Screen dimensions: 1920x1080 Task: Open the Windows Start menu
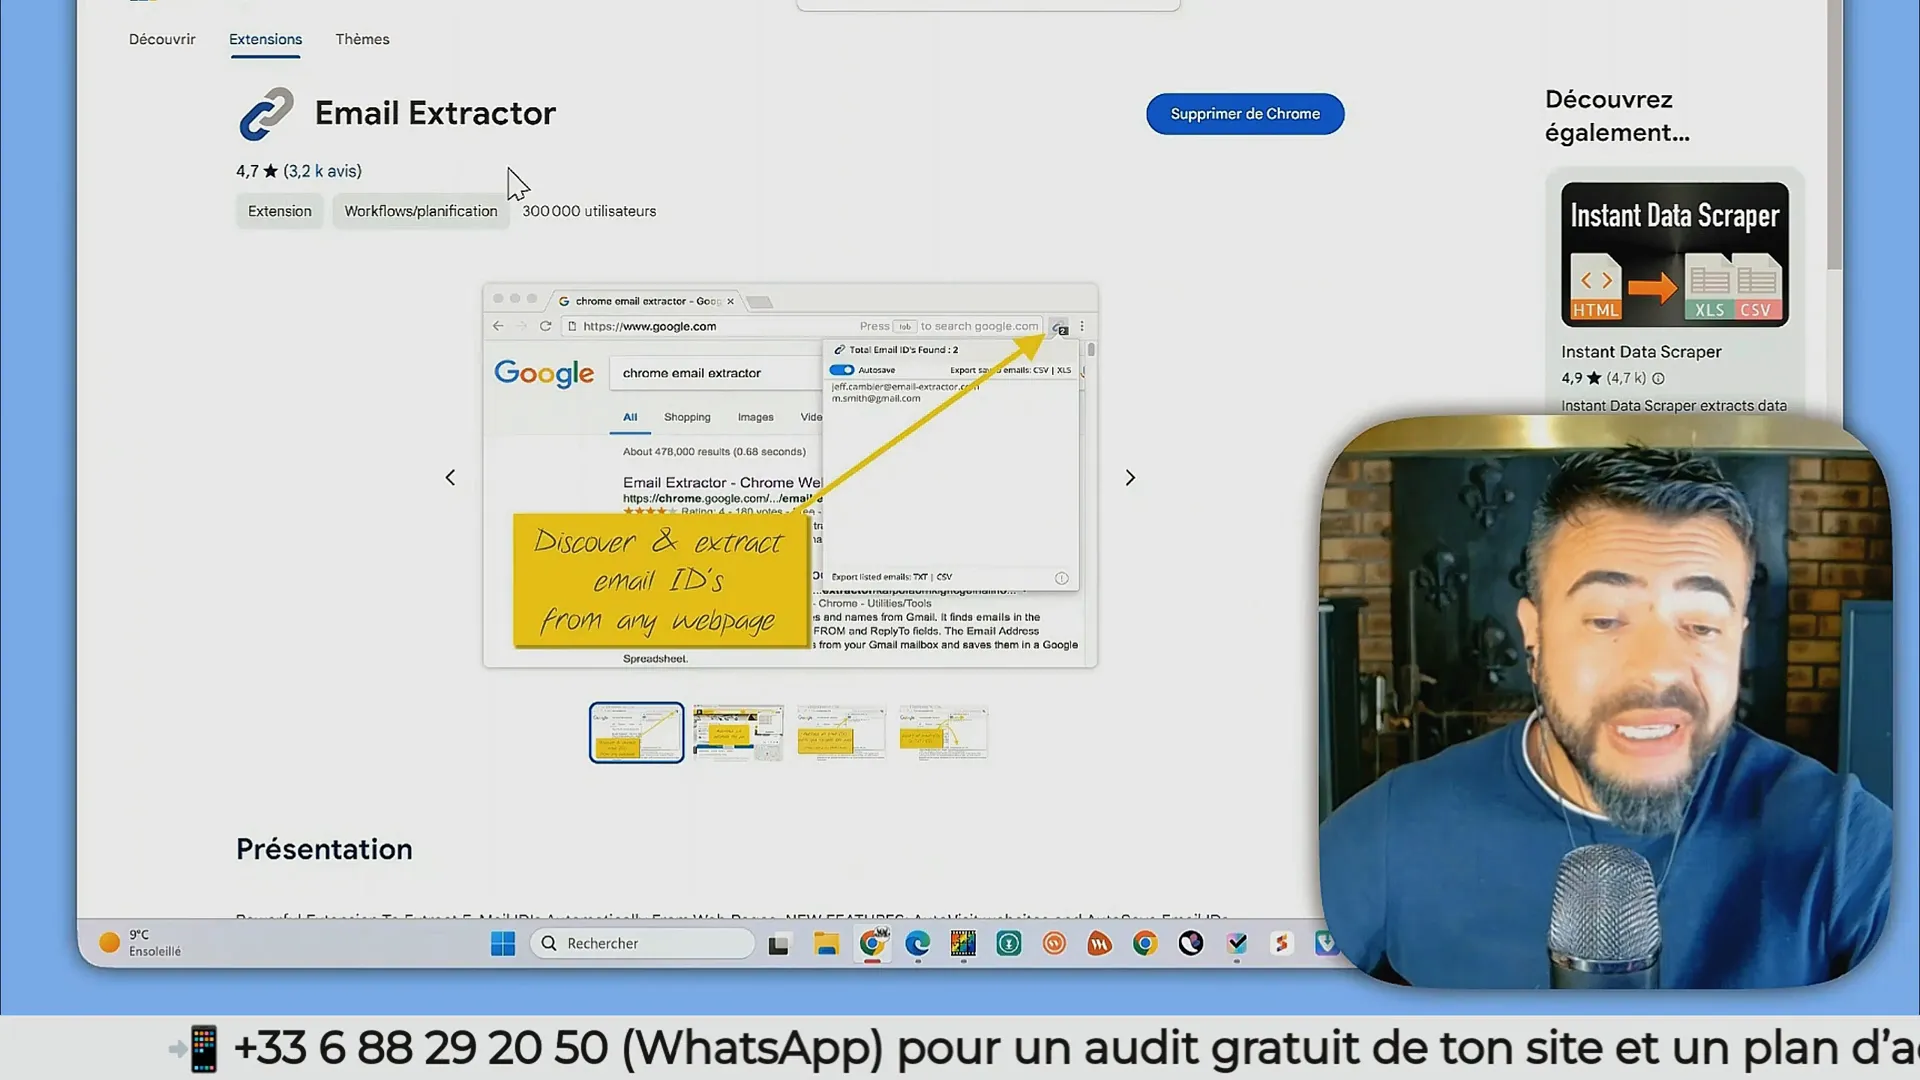coord(503,943)
